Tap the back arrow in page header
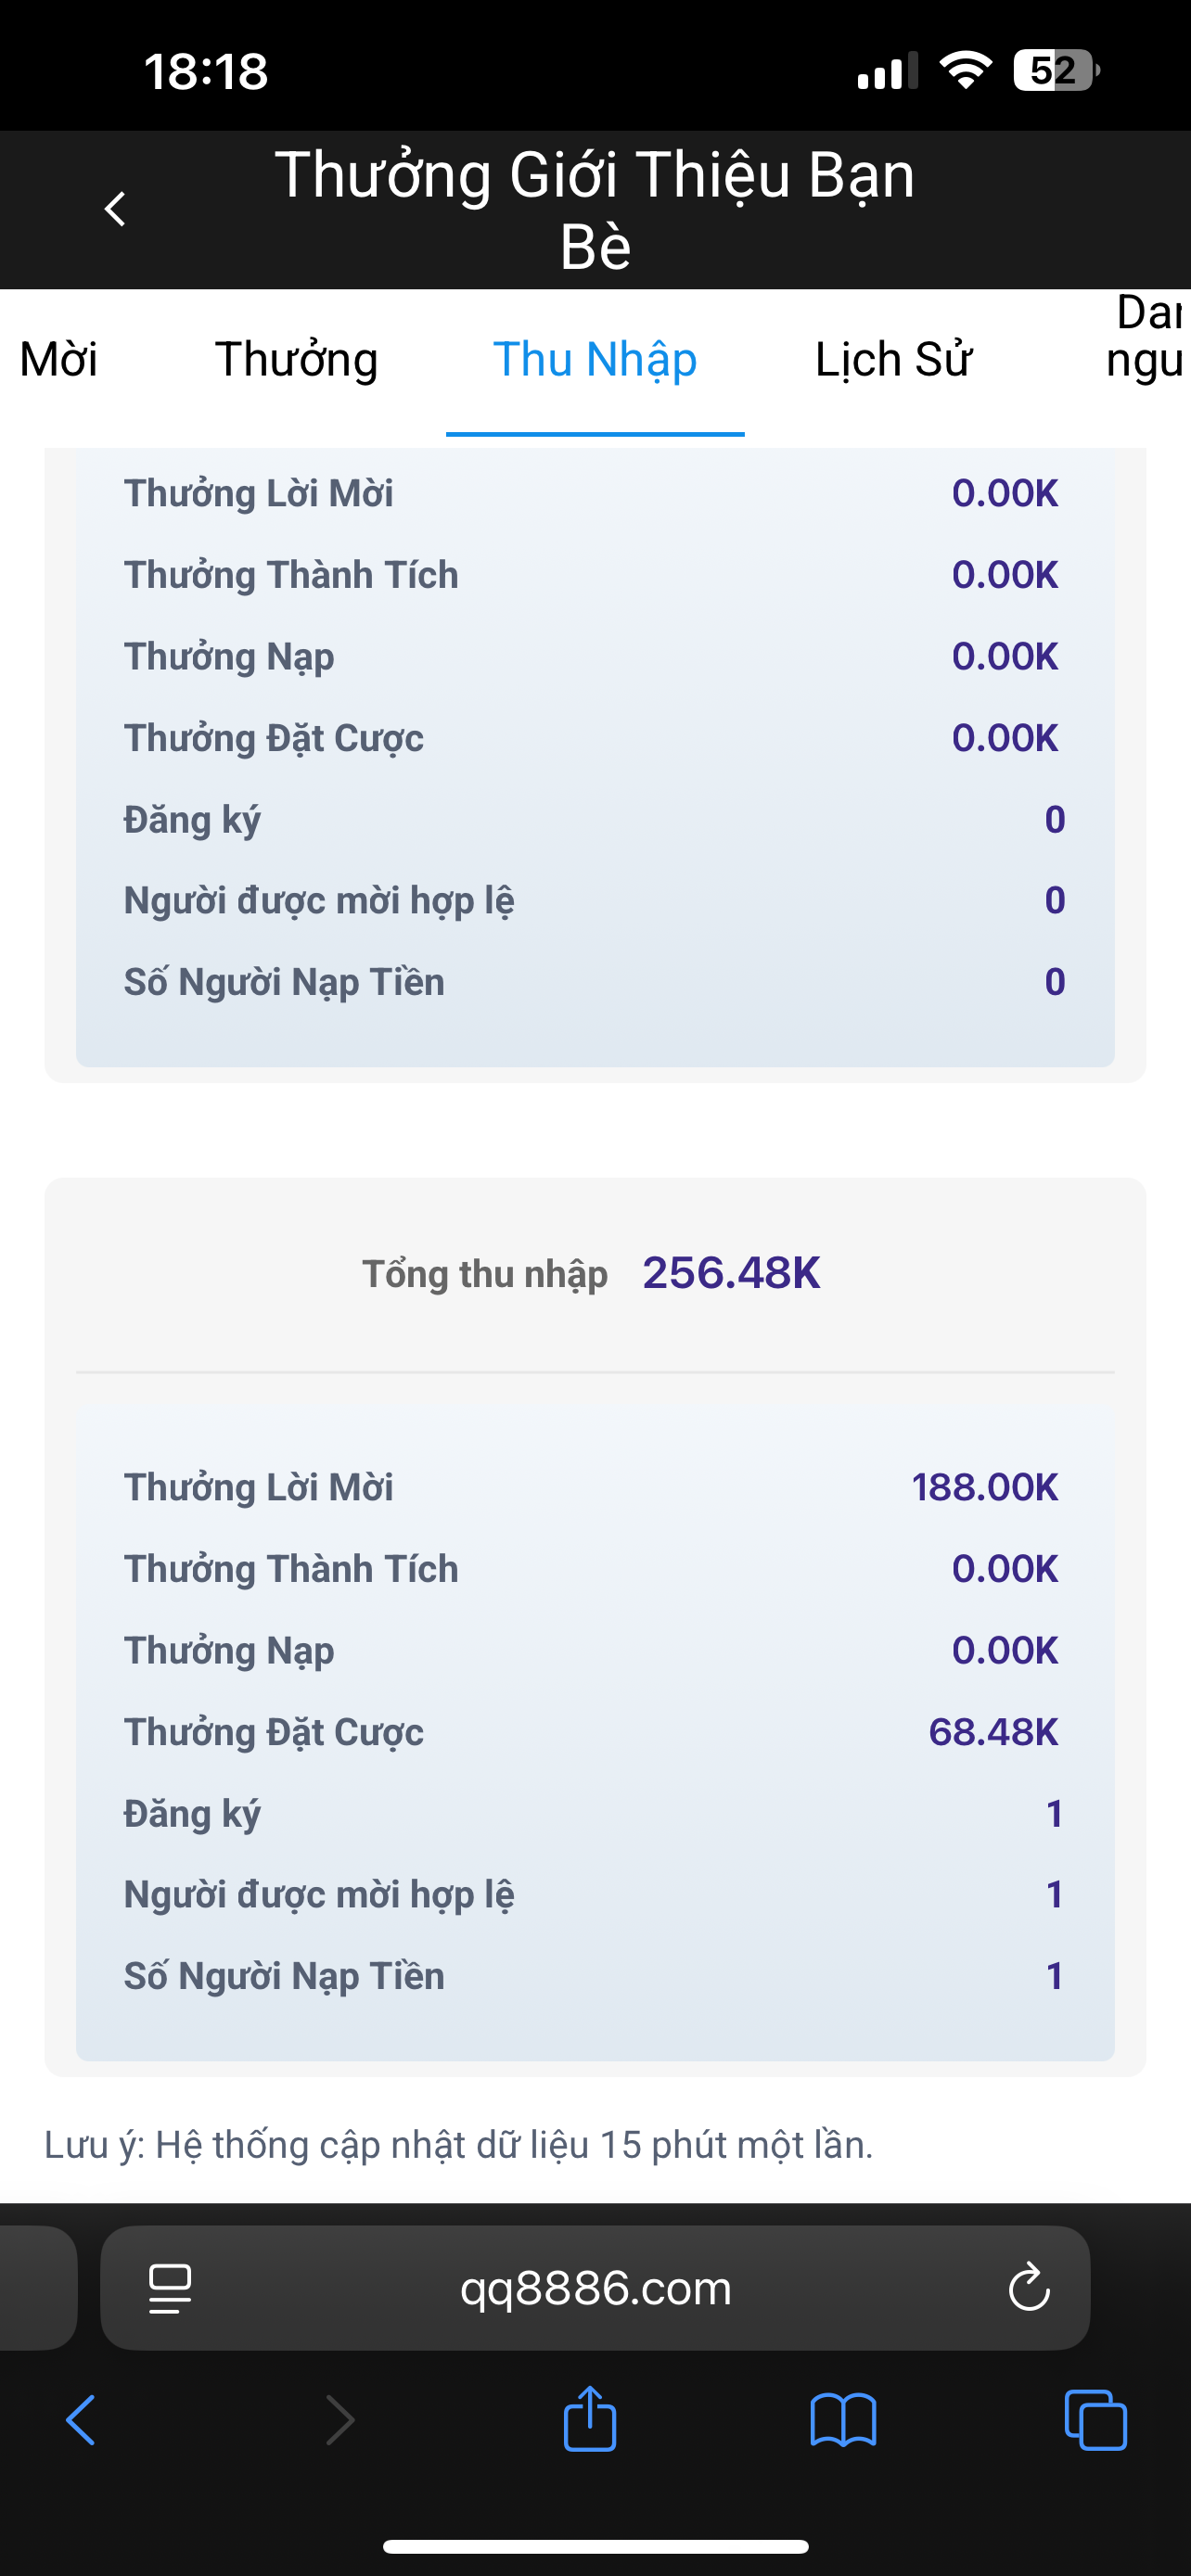1191x2576 pixels. tap(115, 209)
